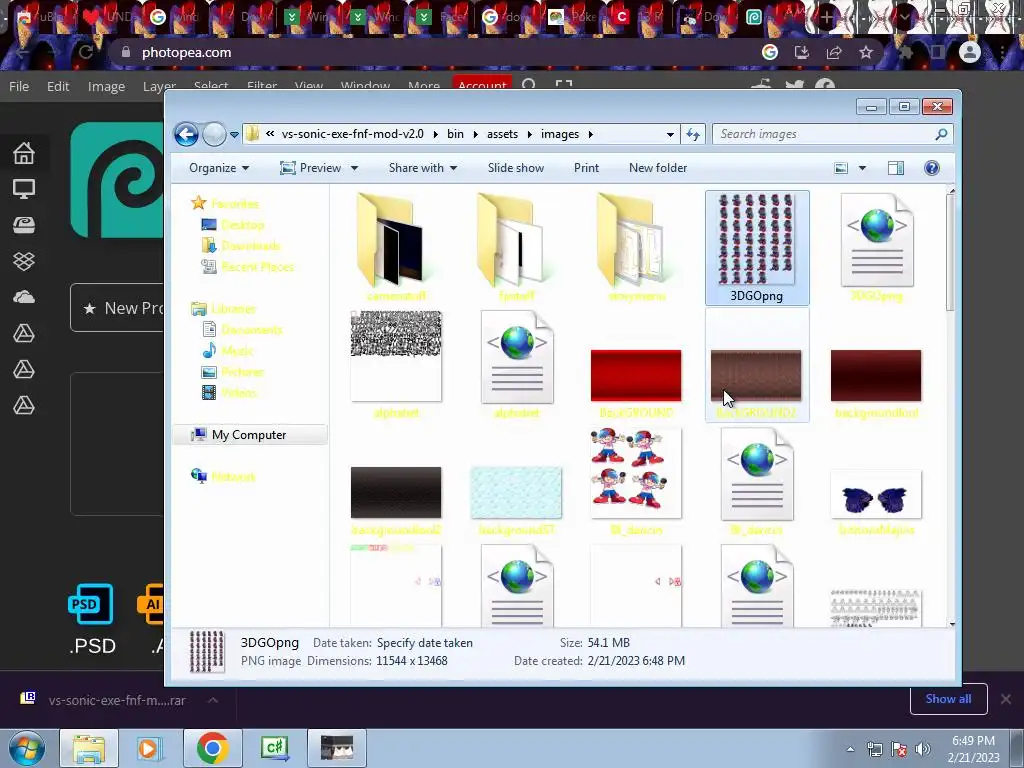The image size is (1024, 768).
Task: Select the 3DGOpng sprite sheet thumbnail
Action: [x=756, y=239]
